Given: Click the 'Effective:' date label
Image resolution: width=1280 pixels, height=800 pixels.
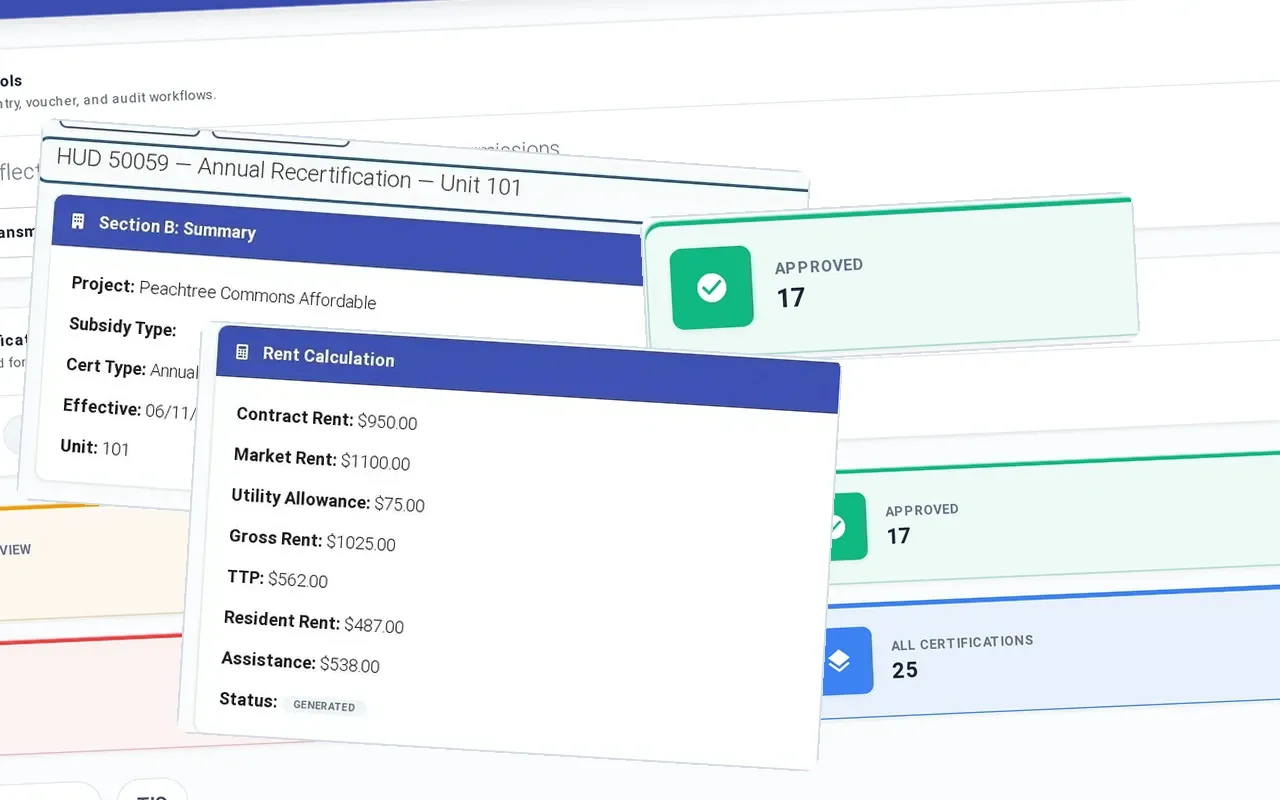Looking at the screenshot, I should pyautogui.click(x=102, y=407).
